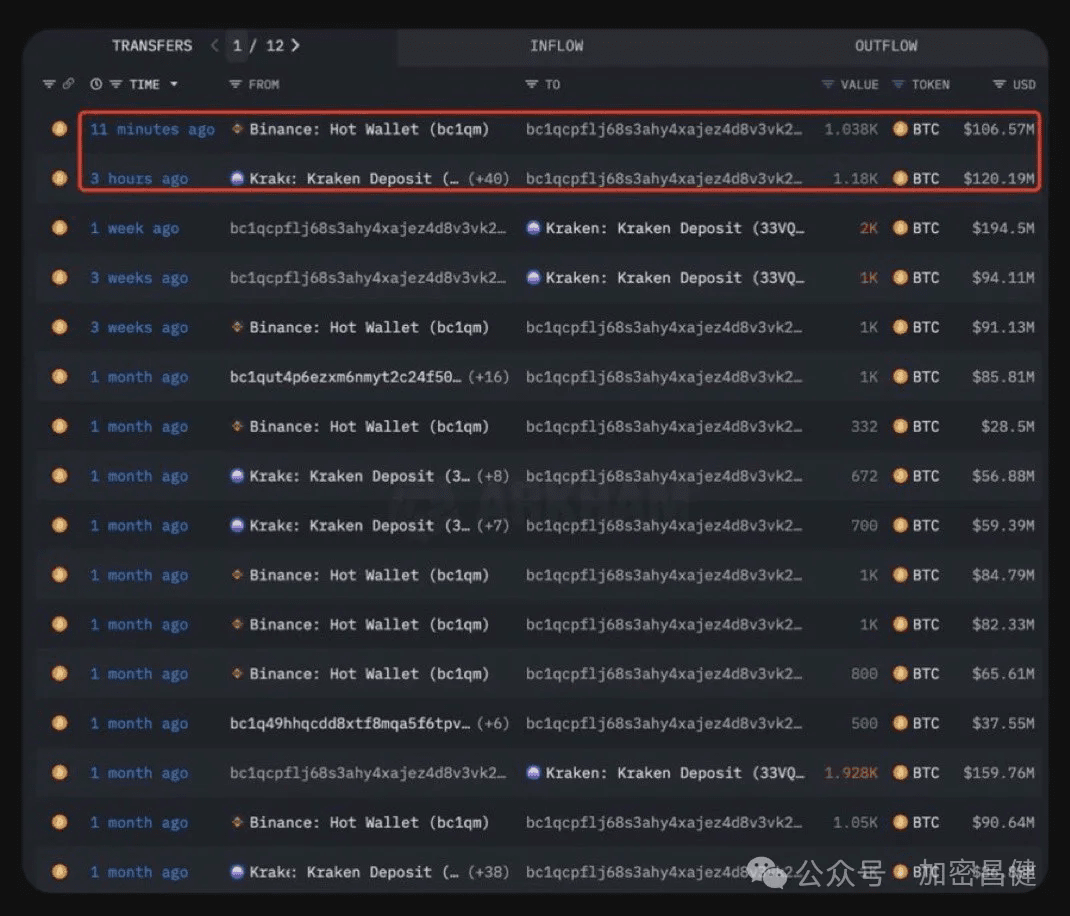
Task: Open the TOKEN column filter
Action: point(899,84)
